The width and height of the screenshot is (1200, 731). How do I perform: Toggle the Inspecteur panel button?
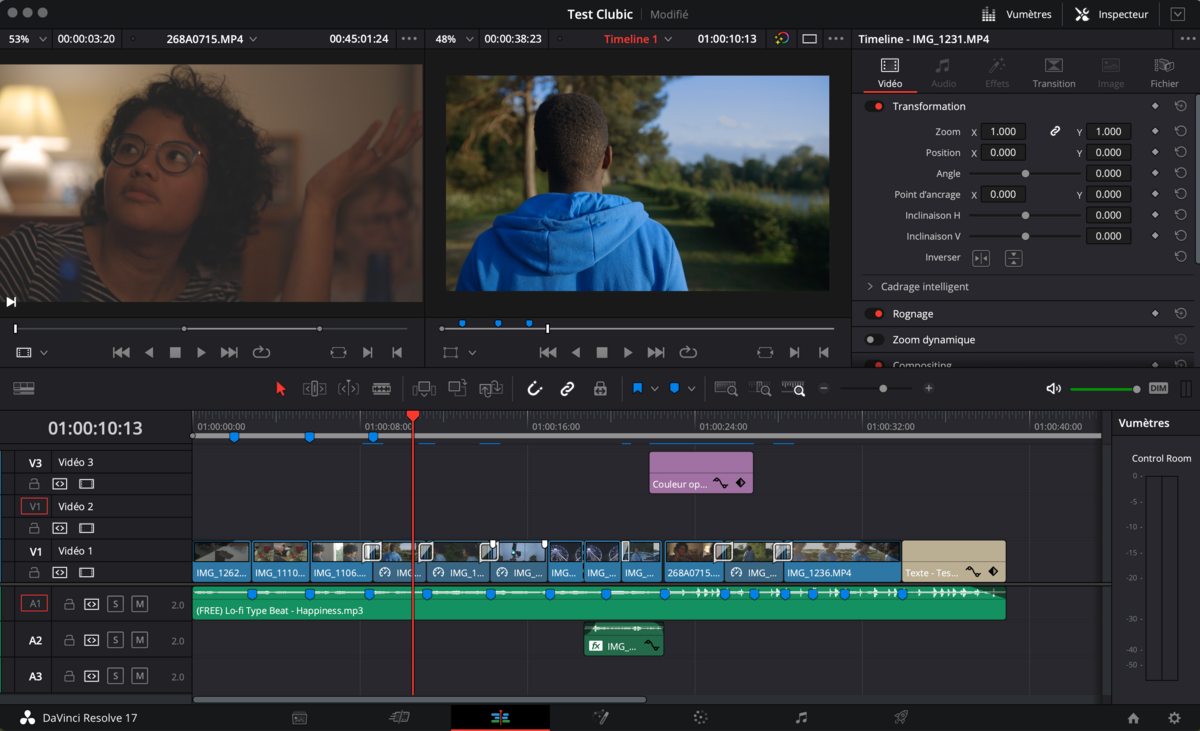1111,14
